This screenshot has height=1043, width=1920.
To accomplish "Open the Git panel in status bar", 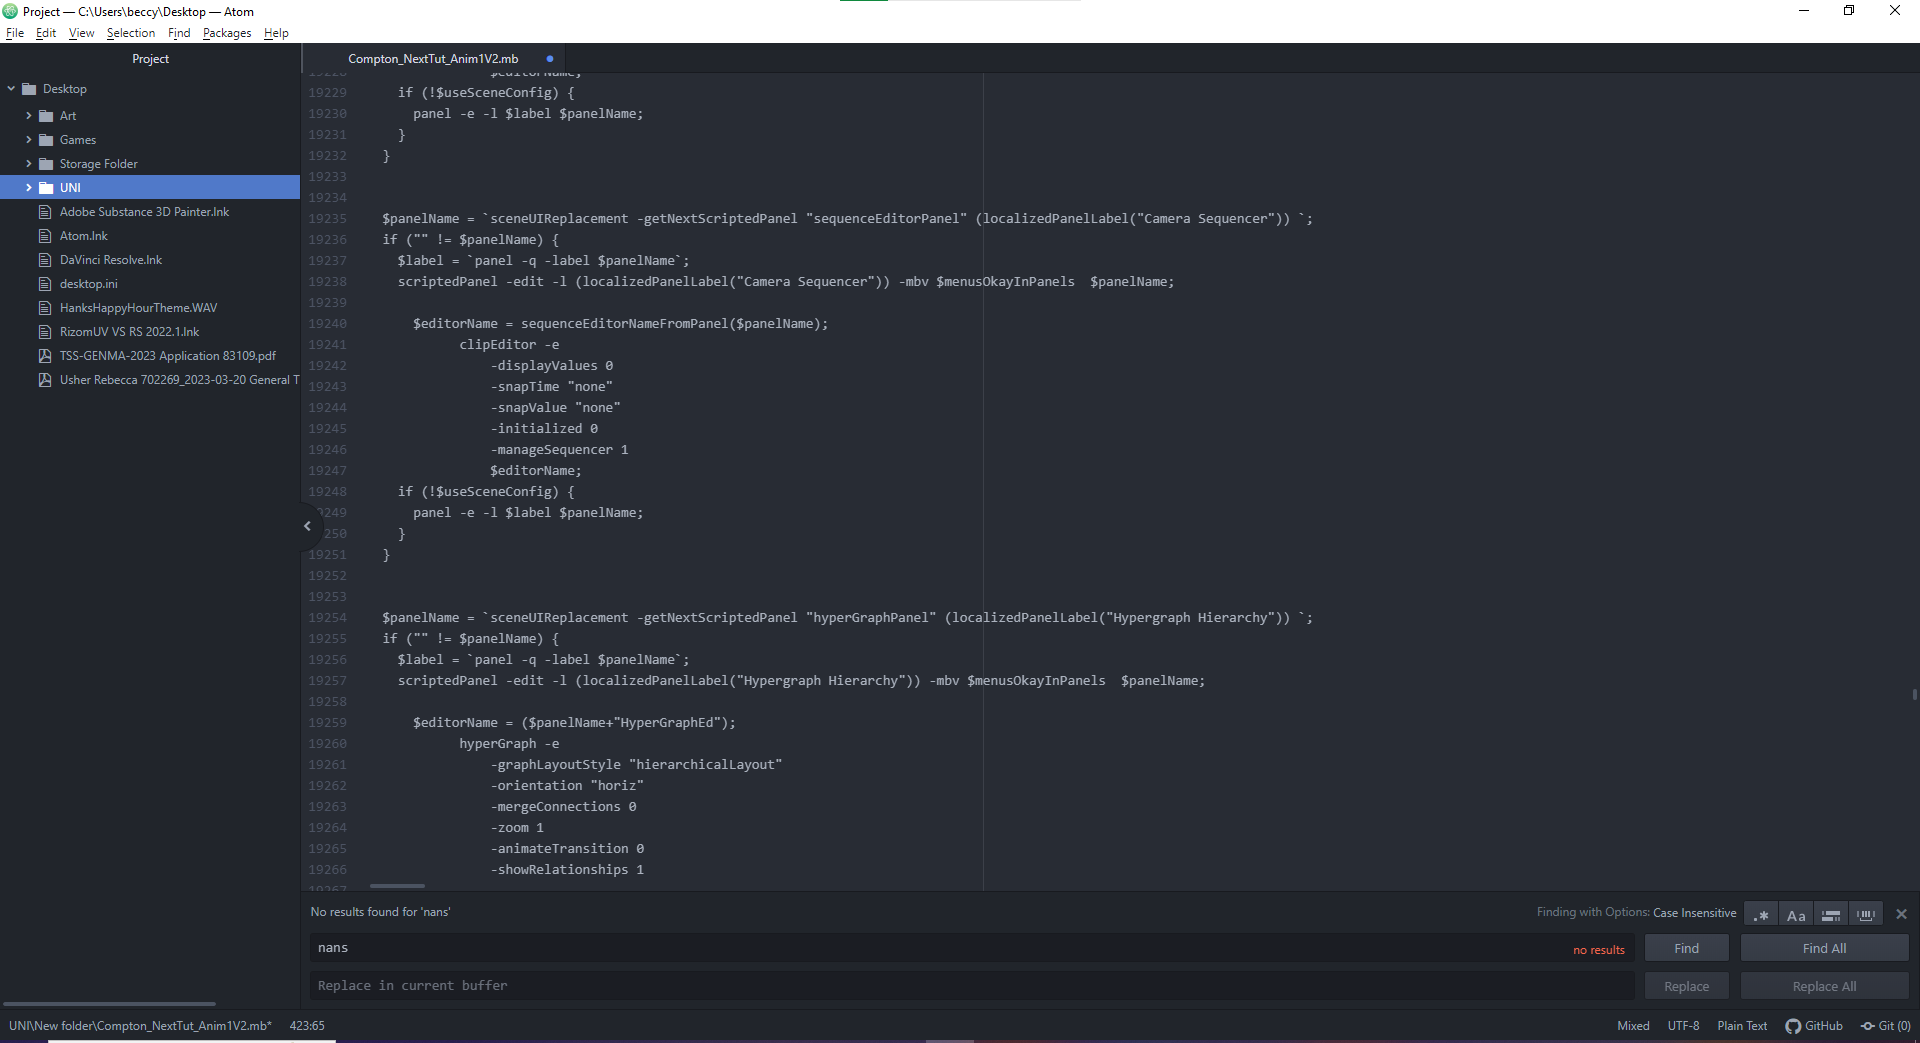I will point(1886,1026).
